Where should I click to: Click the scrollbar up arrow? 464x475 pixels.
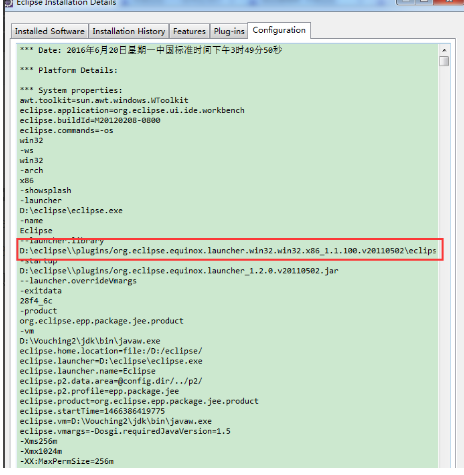point(444,50)
